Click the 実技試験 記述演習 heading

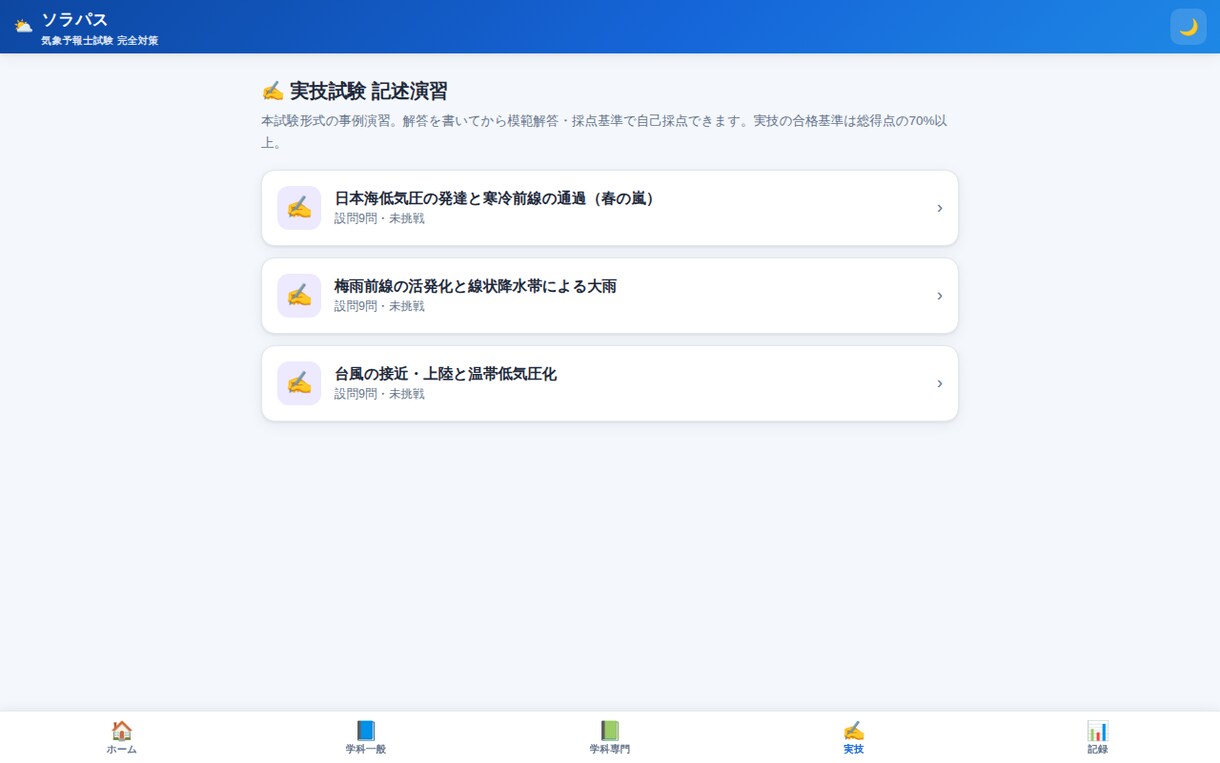point(354,91)
